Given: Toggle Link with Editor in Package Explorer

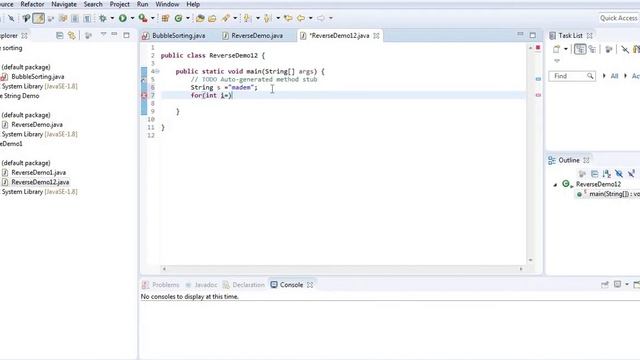Looking at the screenshot, I should point(72,36).
